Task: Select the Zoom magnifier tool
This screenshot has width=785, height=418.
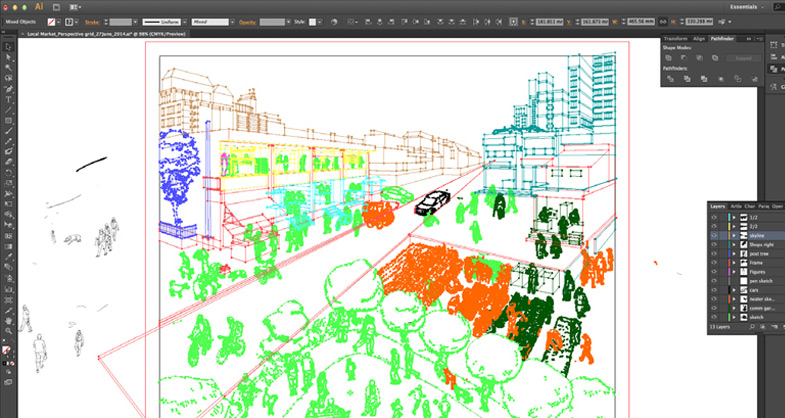Action: [x=9, y=331]
